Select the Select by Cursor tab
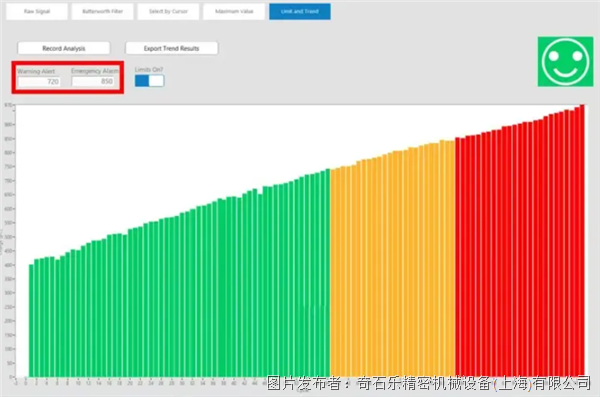The width and height of the screenshot is (600, 397). tap(168, 11)
